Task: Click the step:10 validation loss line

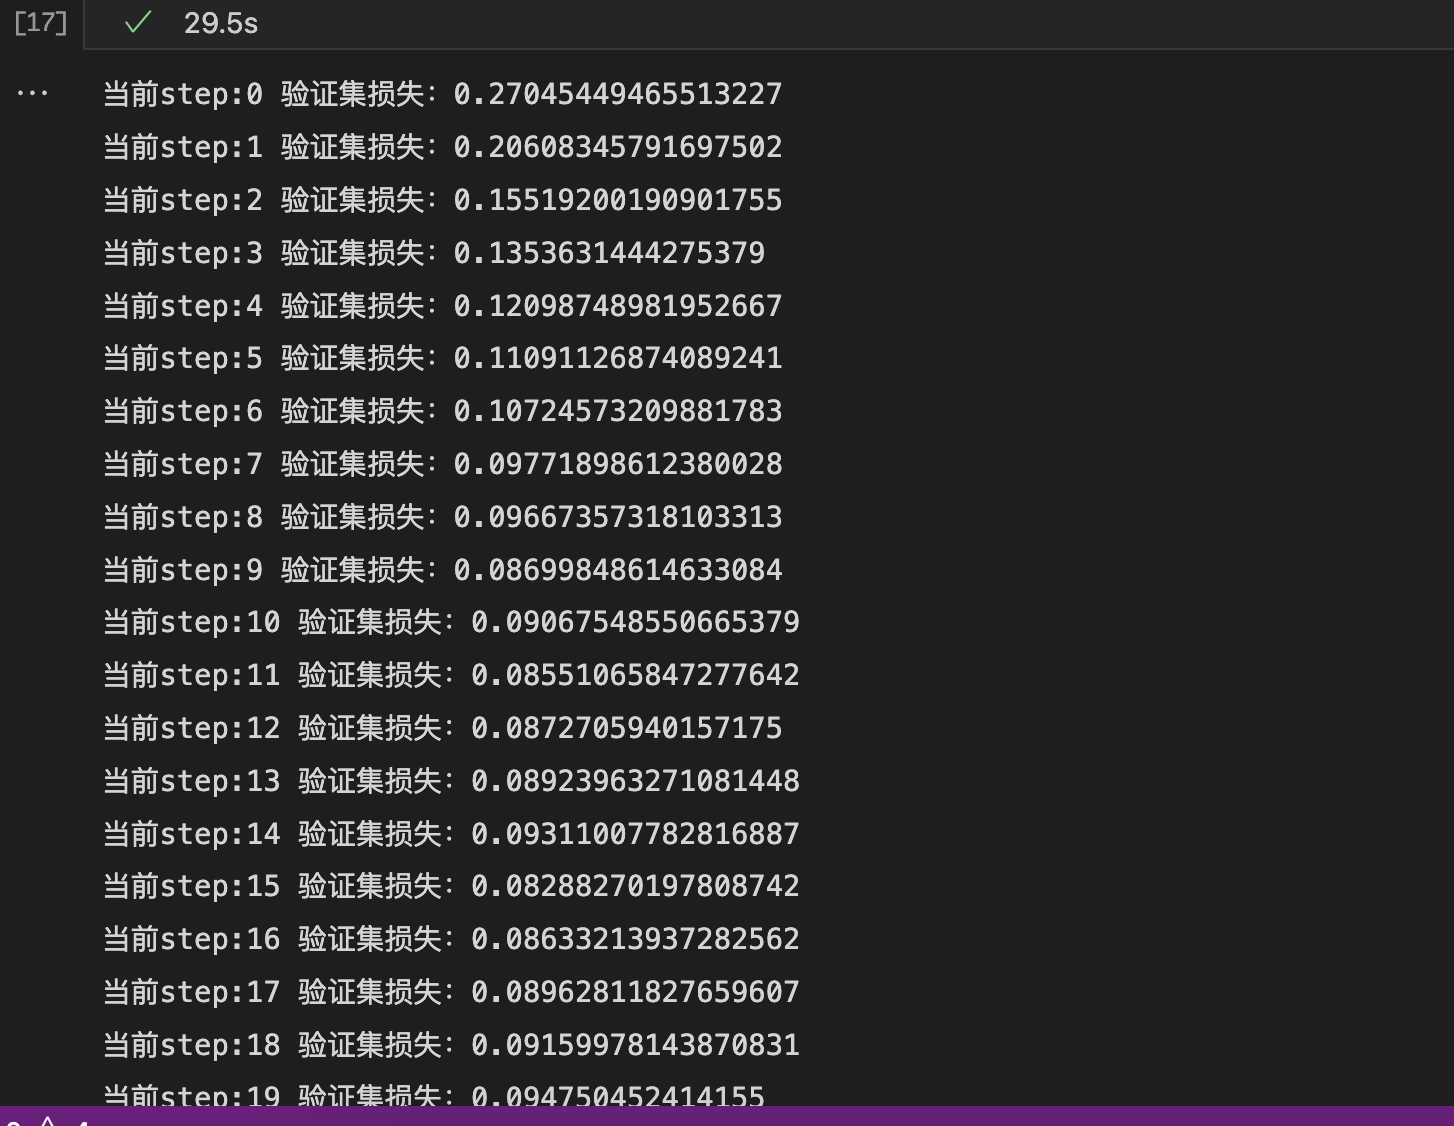Action: (451, 621)
